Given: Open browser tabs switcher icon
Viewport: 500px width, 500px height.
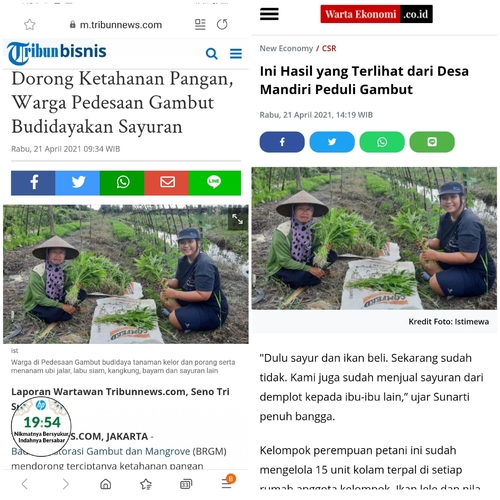Looking at the screenshot, I should tap(186, 484).
